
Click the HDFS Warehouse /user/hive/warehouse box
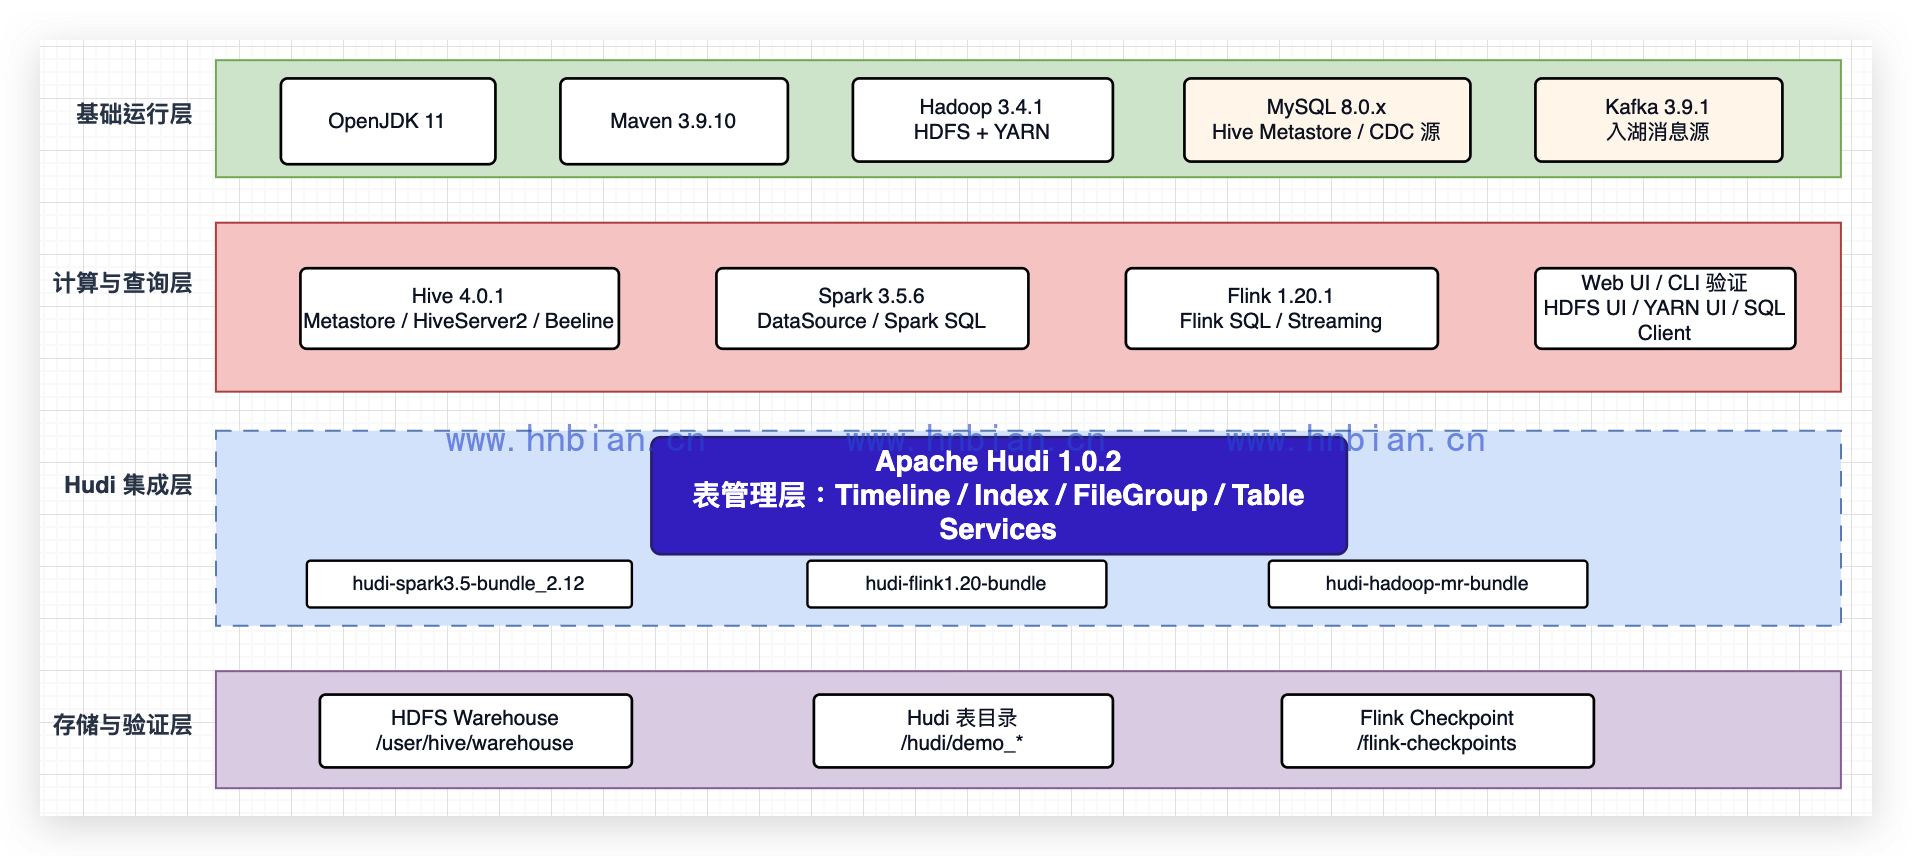click(475, 731)
